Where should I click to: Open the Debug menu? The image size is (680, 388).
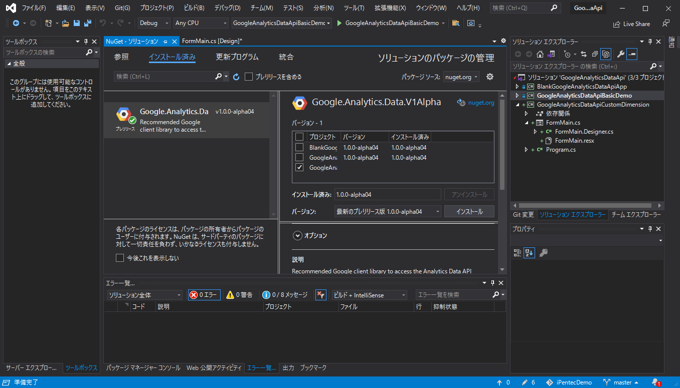coord(227,8)
